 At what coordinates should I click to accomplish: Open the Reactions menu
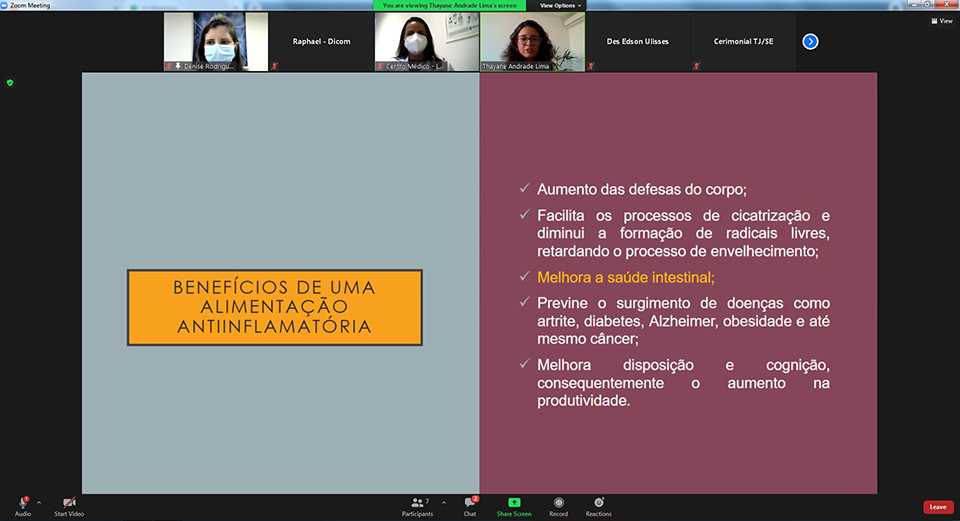pyautogui.click(x=598, y=503)
